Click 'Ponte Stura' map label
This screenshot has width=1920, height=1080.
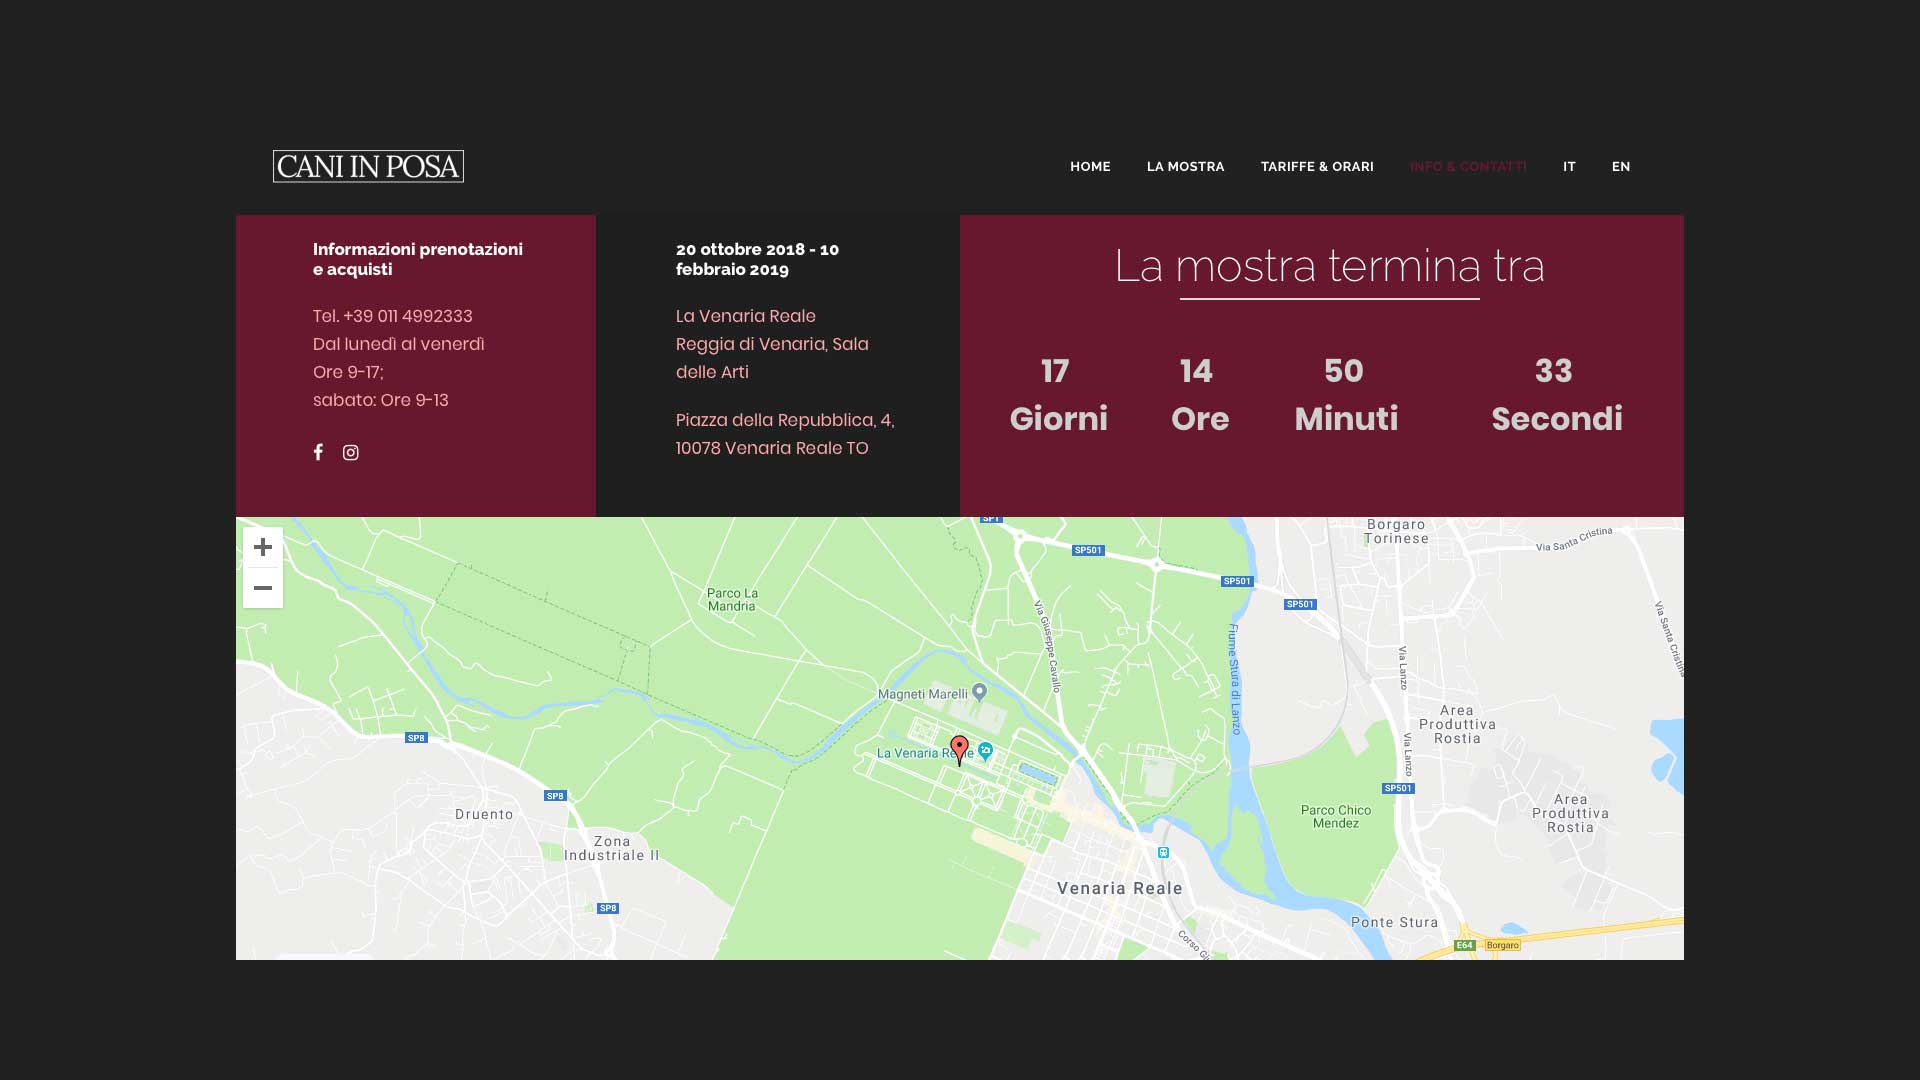[x=1395, y=922]
